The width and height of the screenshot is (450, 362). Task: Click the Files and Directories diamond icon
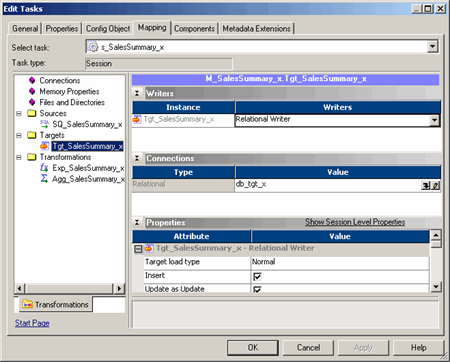[32, 102]
